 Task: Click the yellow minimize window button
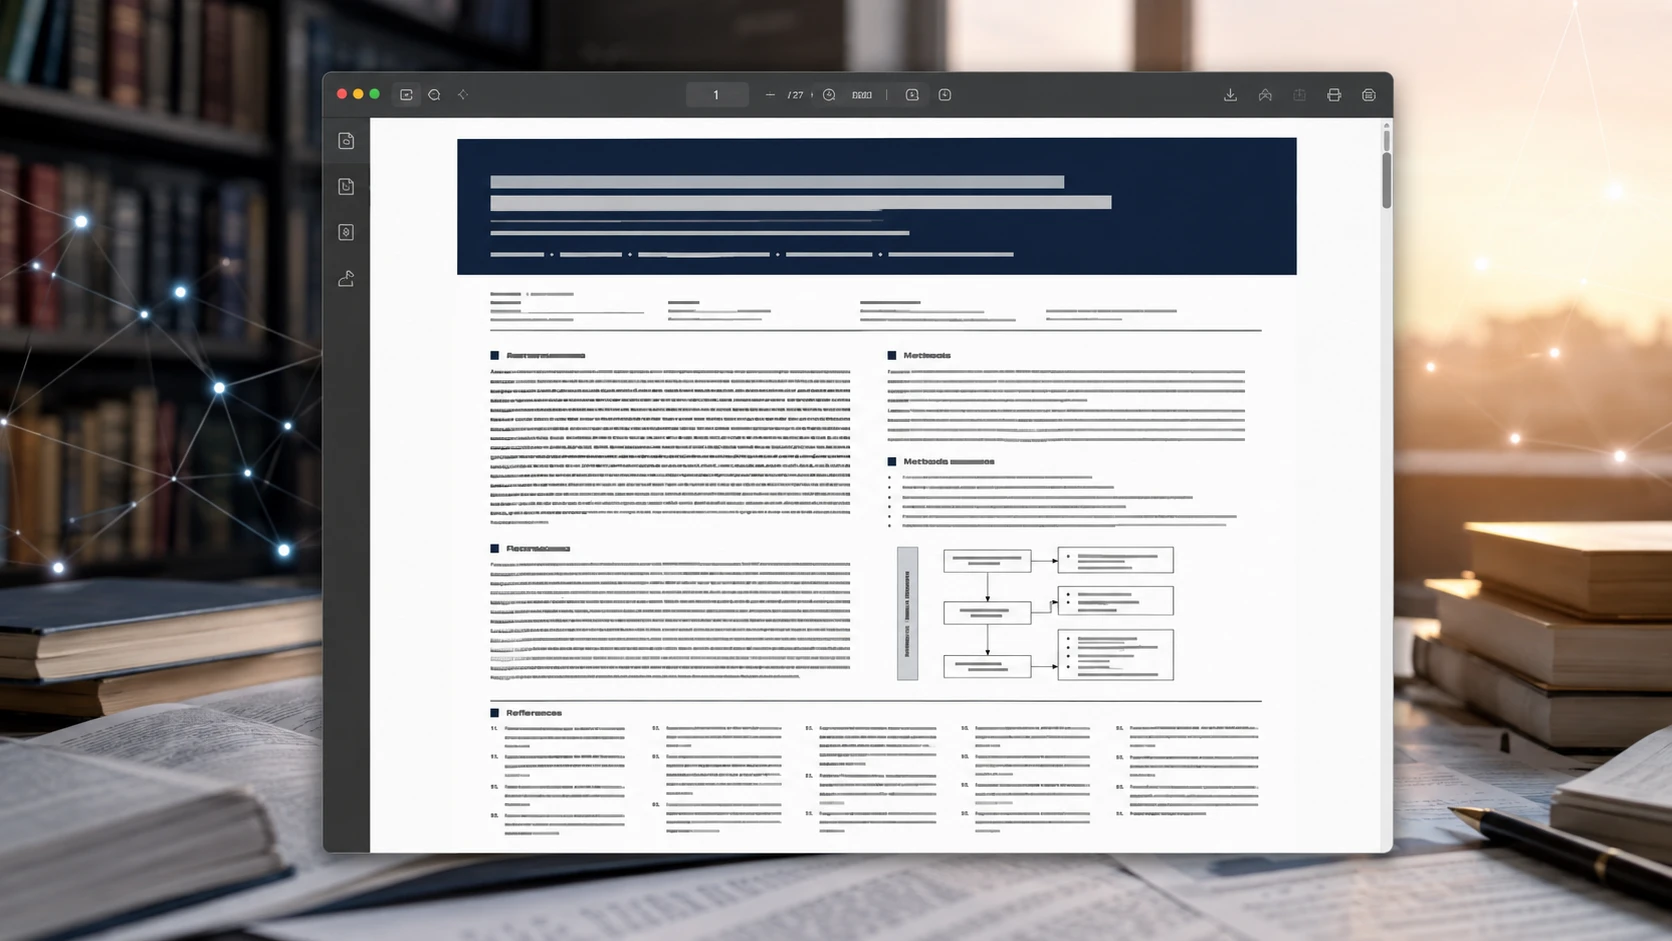click(x=358, y=94)
